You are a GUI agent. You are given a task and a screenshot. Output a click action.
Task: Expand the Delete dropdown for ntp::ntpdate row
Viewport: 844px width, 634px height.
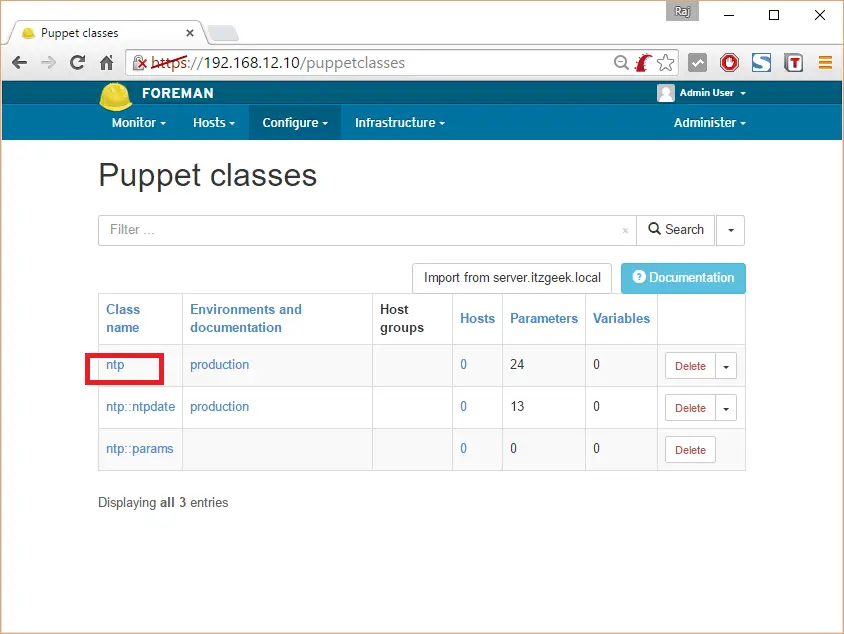pos(726,408)
